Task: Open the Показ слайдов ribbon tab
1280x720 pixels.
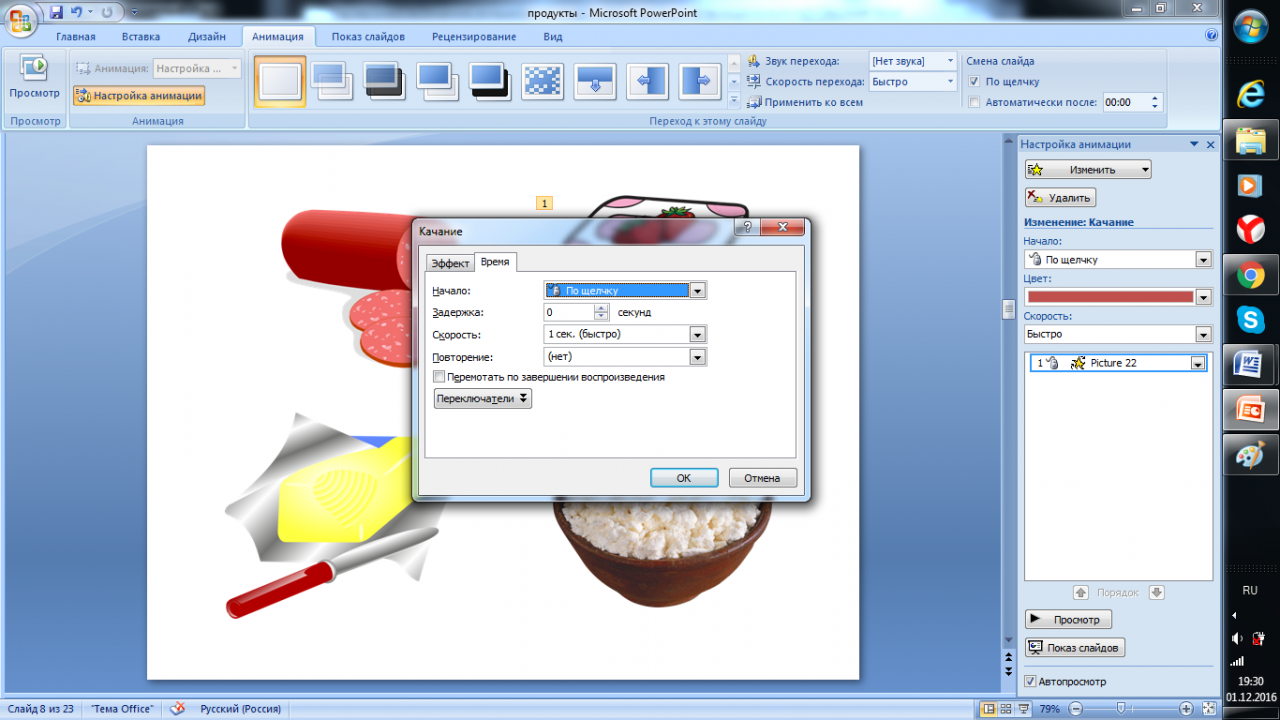Action: pyautogui.click(x=368, y=37)
